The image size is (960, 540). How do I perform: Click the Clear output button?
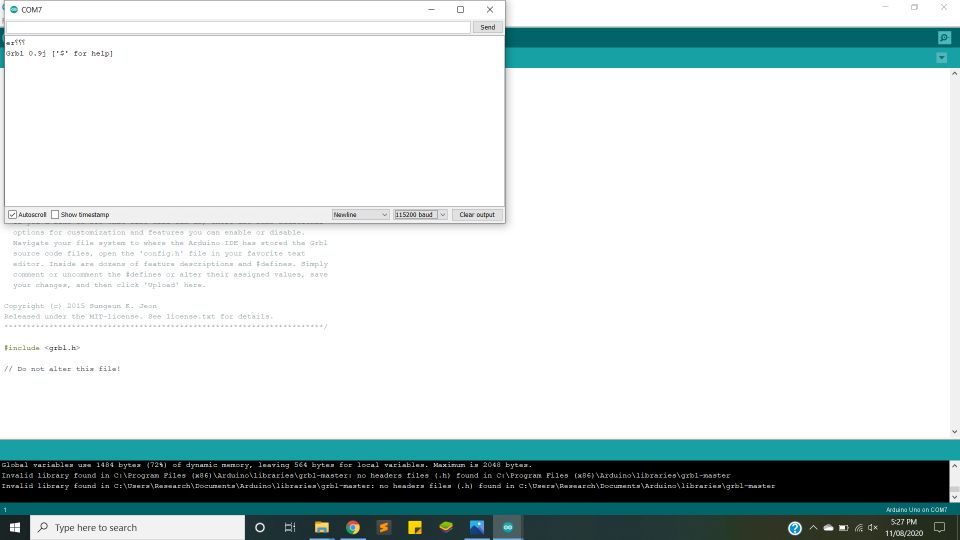click(477, 214)
